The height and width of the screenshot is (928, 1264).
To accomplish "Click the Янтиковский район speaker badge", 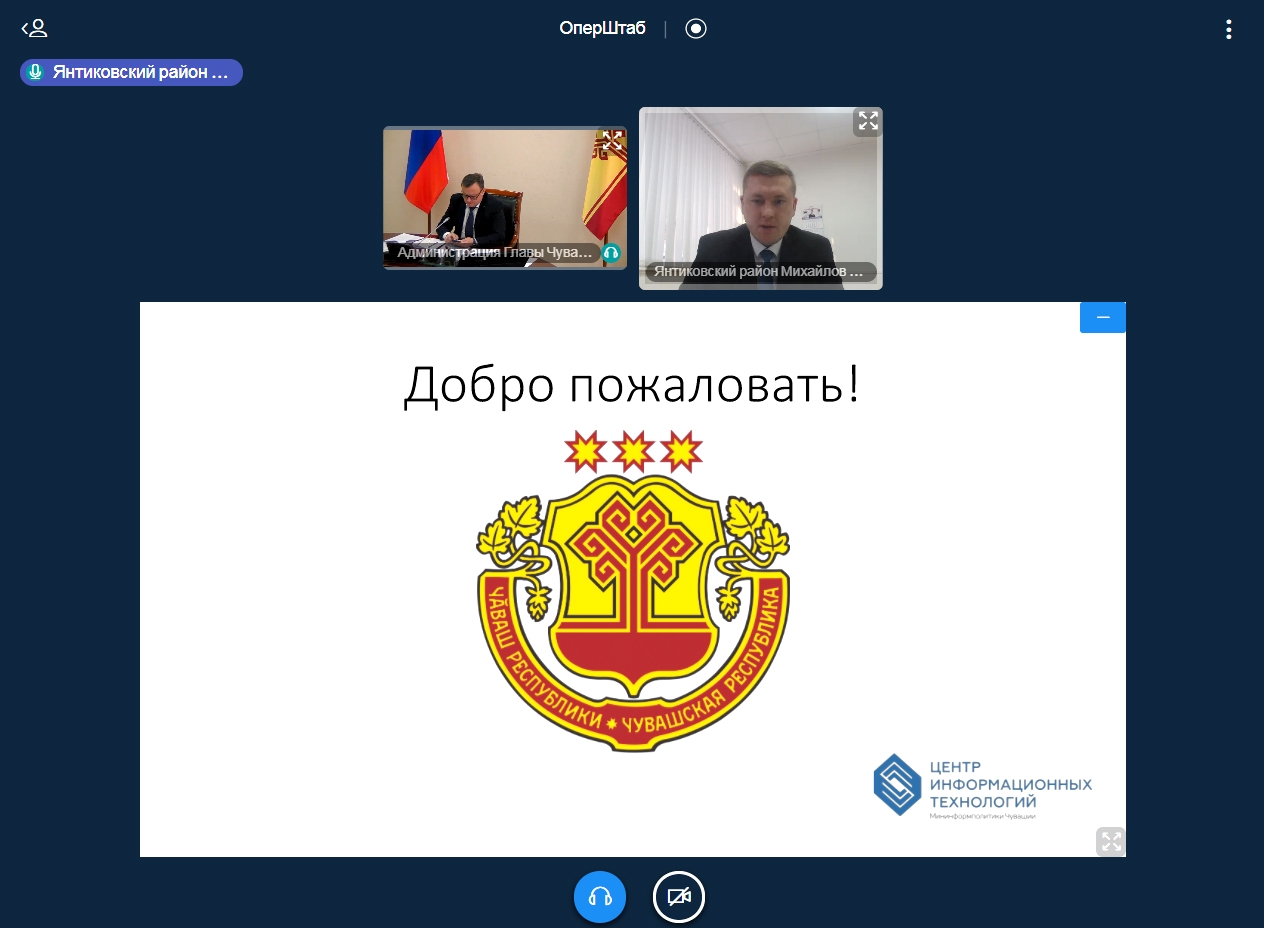I will 131,72.
